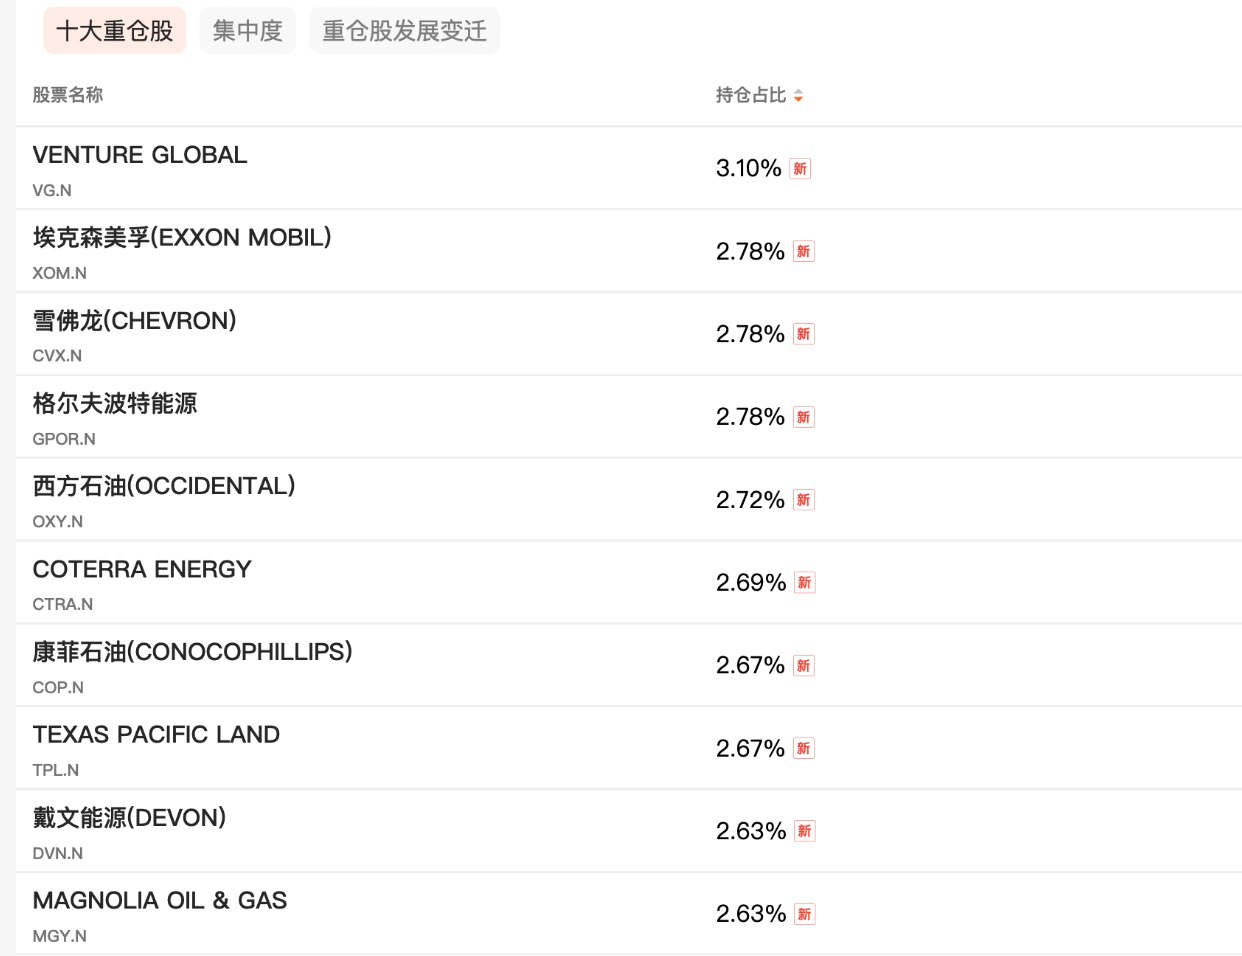Image resolution: width=1242 pixels, height=956 pixels.
Task: Click the 新 badge beside COTERRA ENERGY
Action: 805,582
